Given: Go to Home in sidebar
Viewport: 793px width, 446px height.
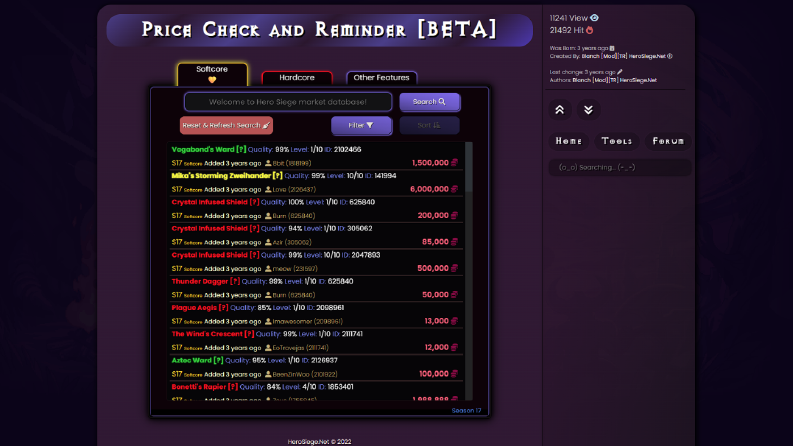Looking at the screenshot, I should [569, 141].
